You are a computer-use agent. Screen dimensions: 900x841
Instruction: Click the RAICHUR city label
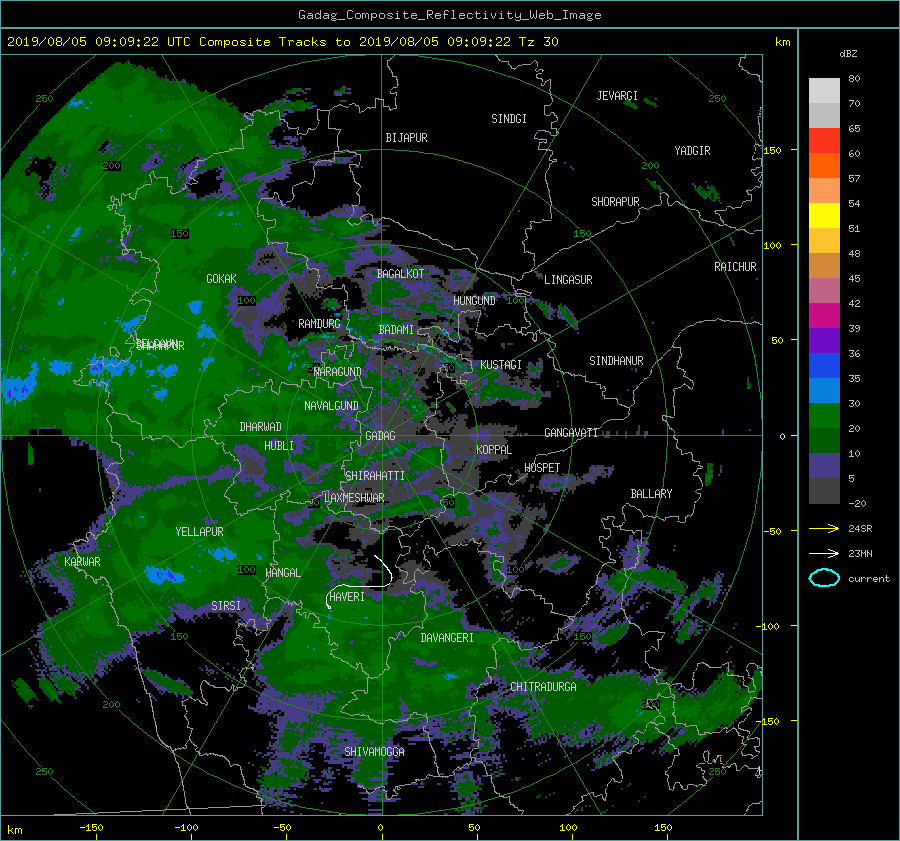(735, 267)
